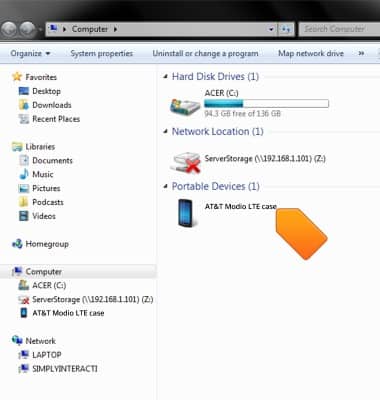Open the Music library

point(43,174)
